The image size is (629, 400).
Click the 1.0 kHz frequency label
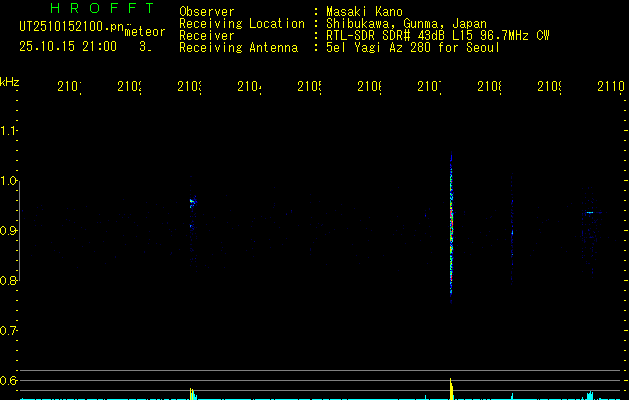pos(8,181)
